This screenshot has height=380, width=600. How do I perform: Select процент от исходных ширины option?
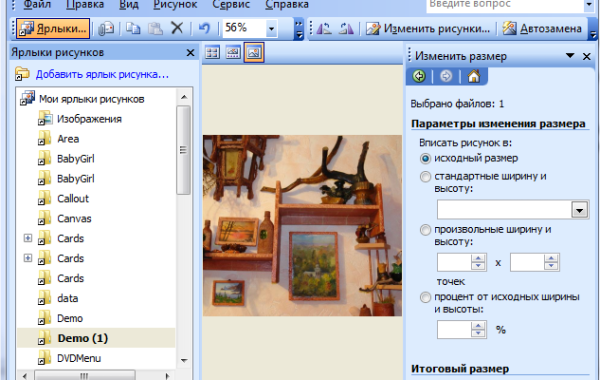click(x=425, y=297)
